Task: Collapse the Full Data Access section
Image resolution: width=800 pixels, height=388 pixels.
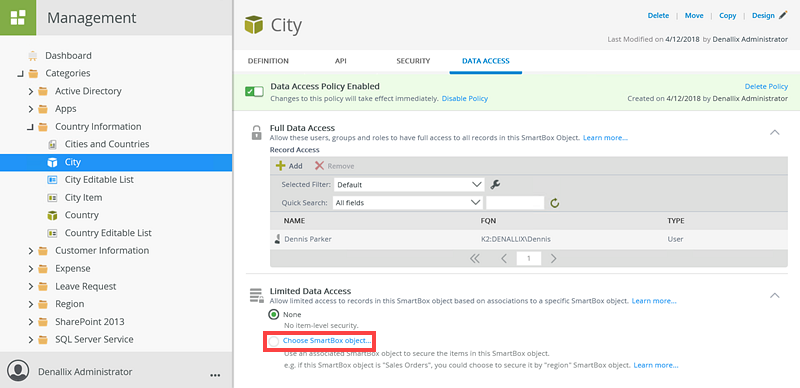Action: click(774, 132)
